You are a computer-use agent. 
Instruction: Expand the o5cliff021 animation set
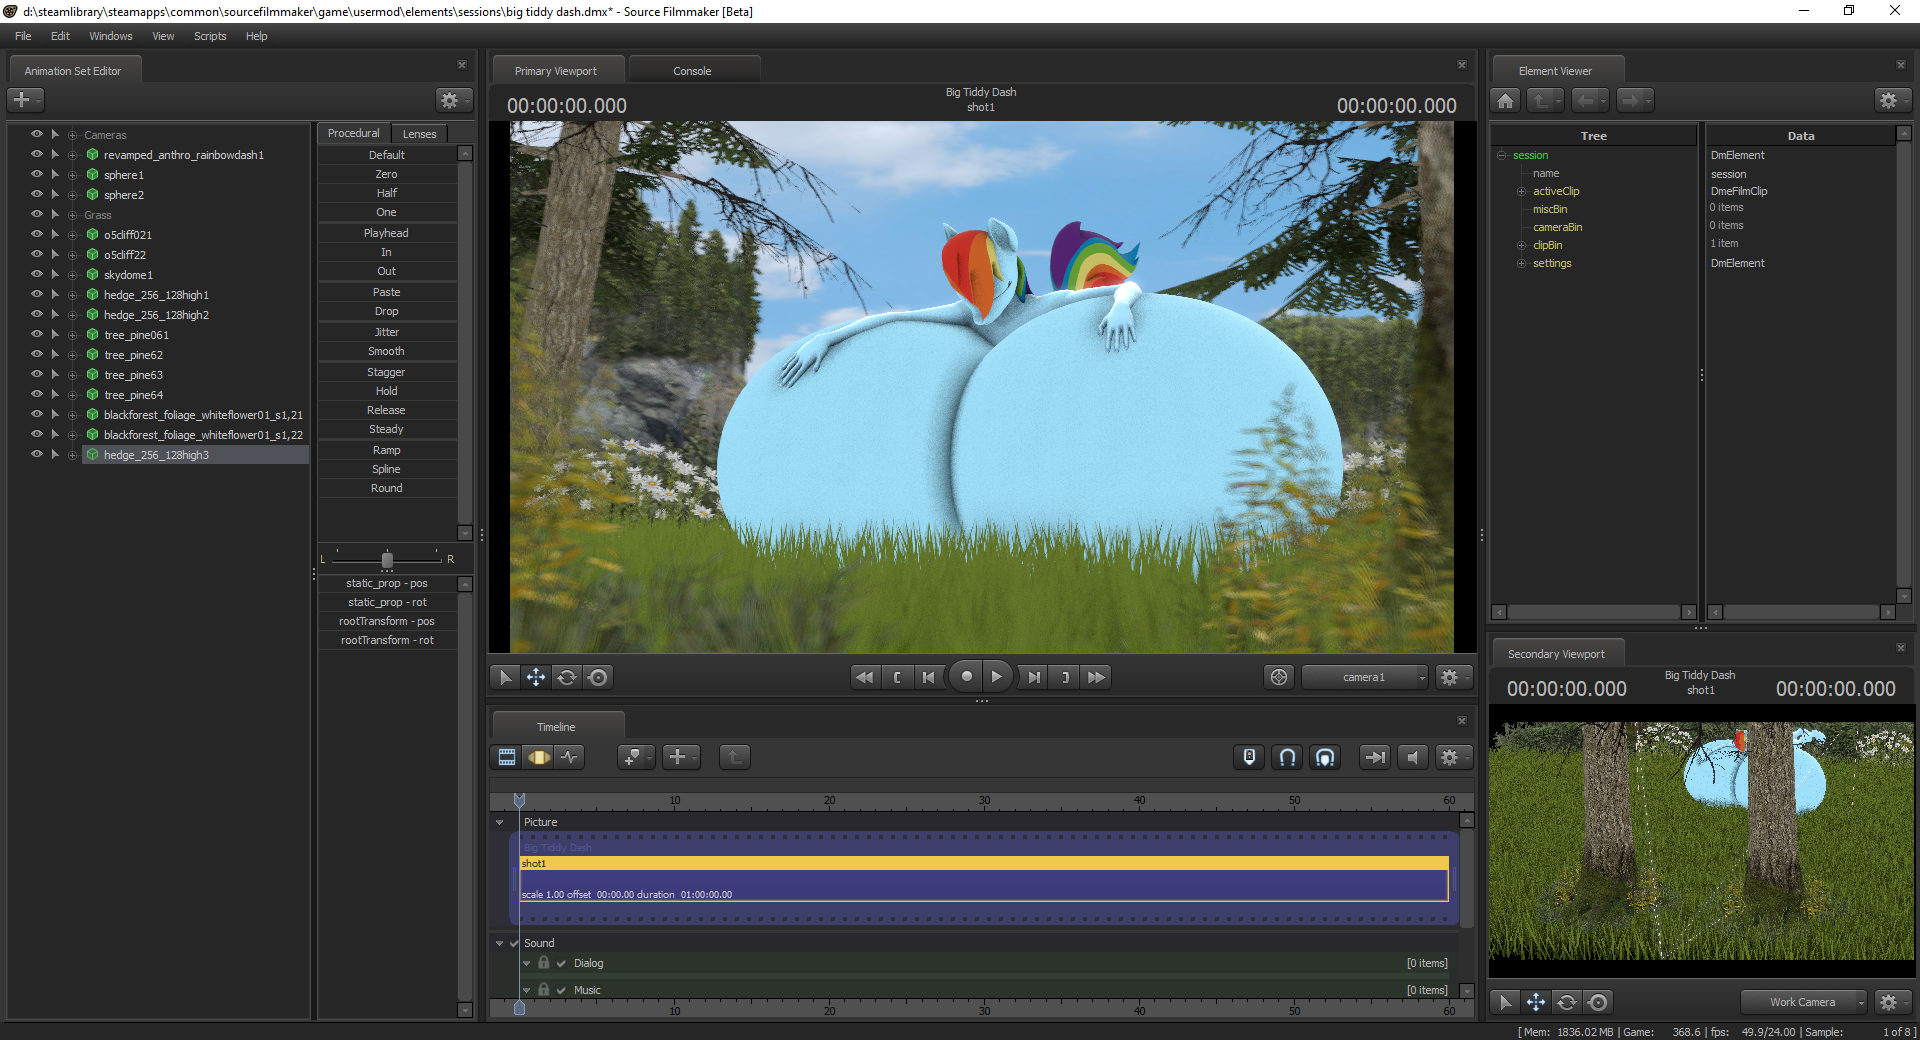pos(72,235)
